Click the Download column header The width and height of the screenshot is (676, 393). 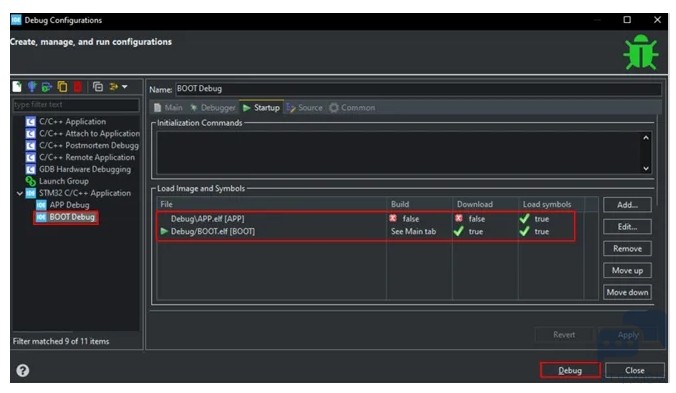coord(485,204)
